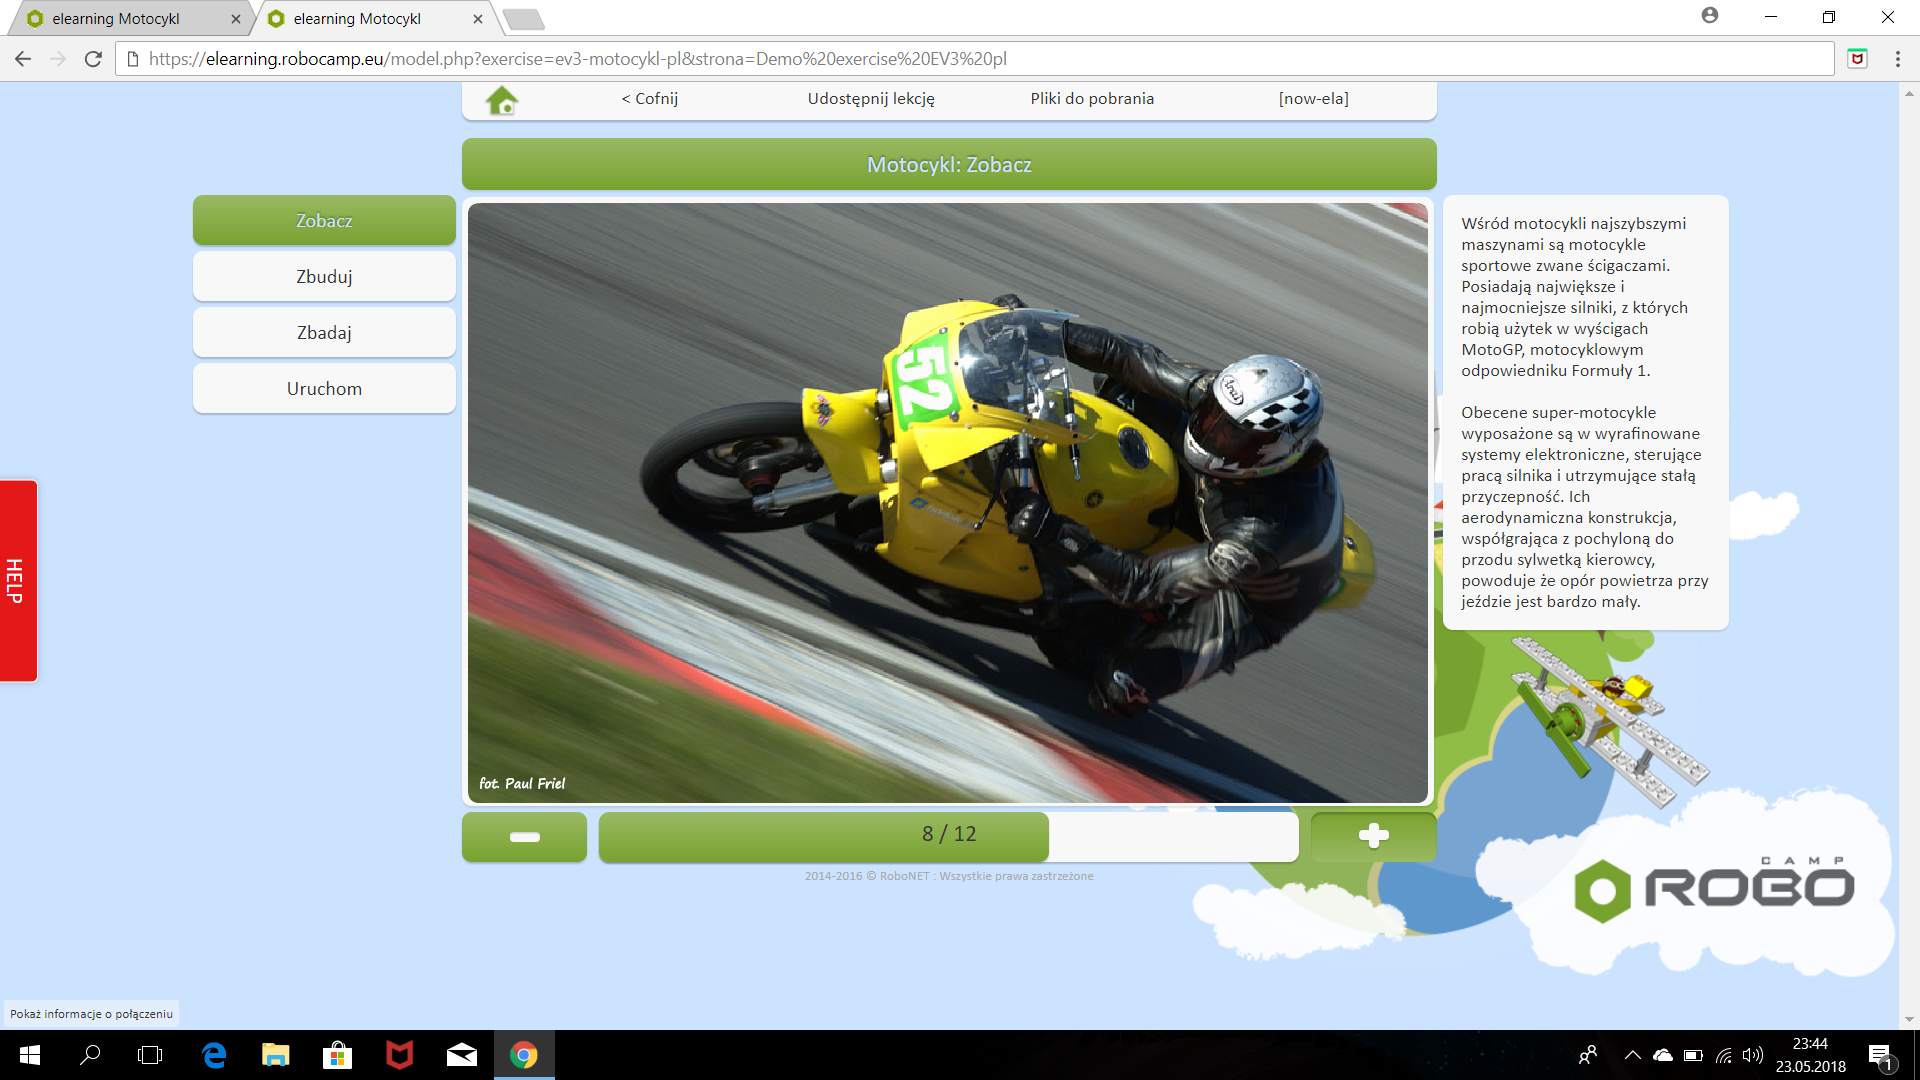Click the RoboNET copyright text
Image resolution: width=1920 pixels, height=1080 pixels.
[949, 876]
